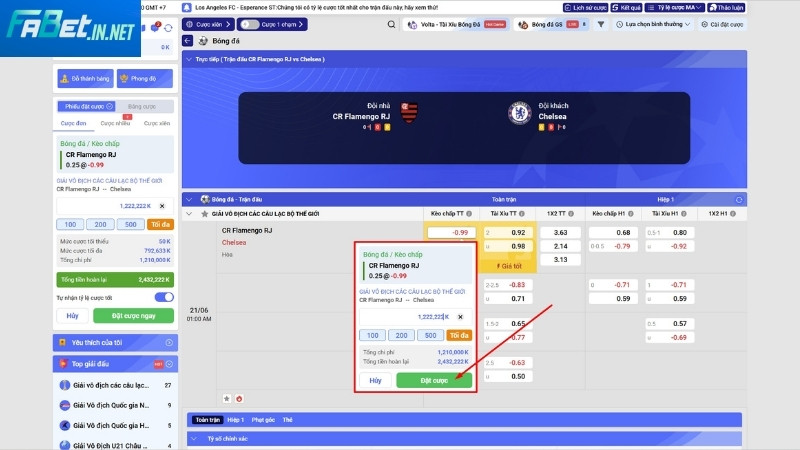Click the red hot-bet icon below match rows

pos(239,398)
